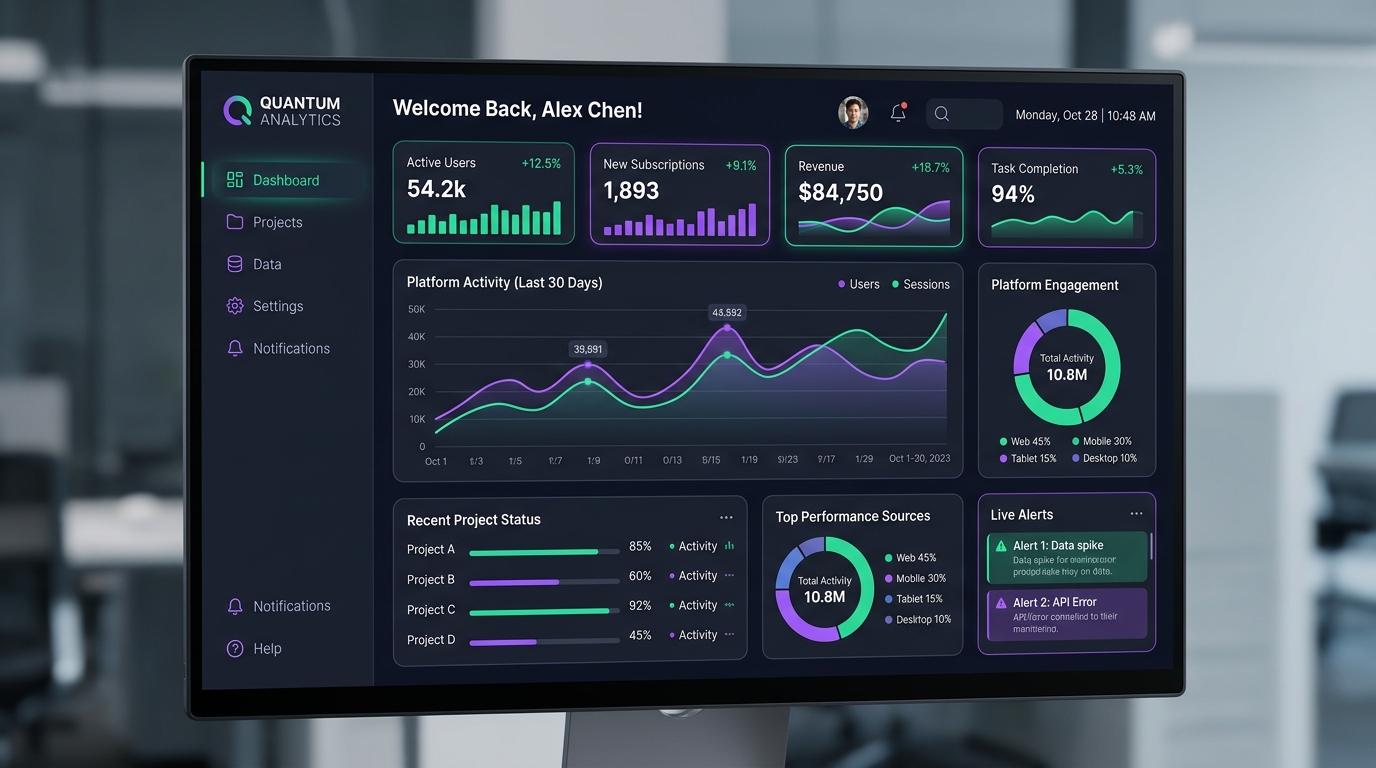Image resolution: width=1376 pixels, height=768 pixels.
Task: Click the Welcome Back, Alex Chen! heading
Action: click(518, 110)
